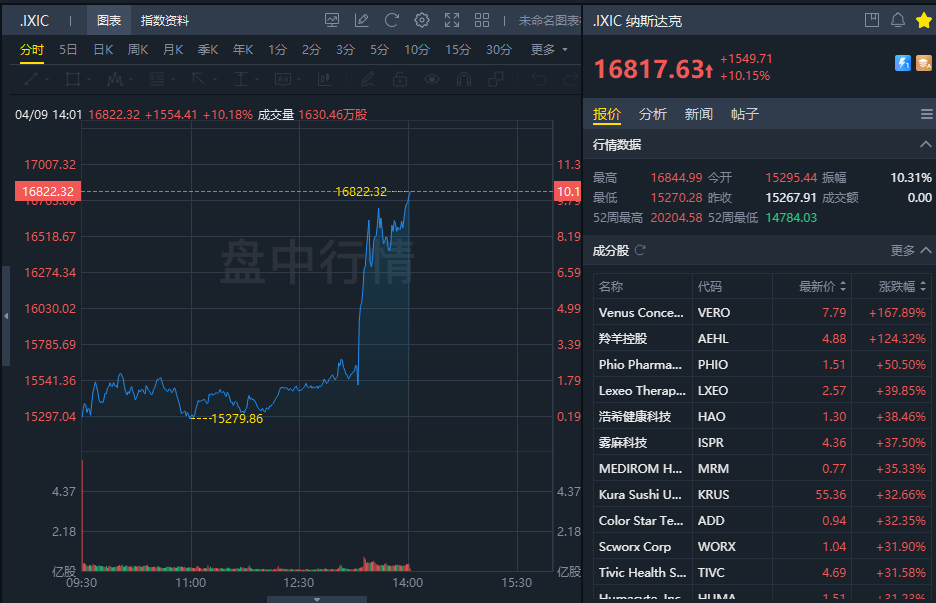Refresh the chart with the reload icon
Viewport: 936px width, 603px height.
pos(392,20)
